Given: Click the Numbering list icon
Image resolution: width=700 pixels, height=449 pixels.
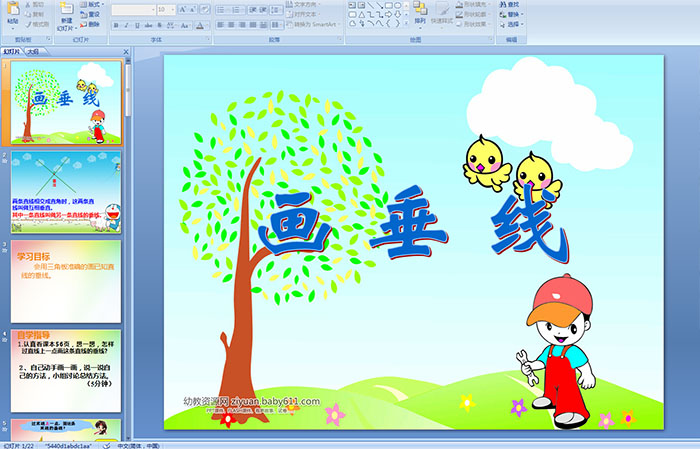Looking at the screenshot, I should [x=236, y=10].
